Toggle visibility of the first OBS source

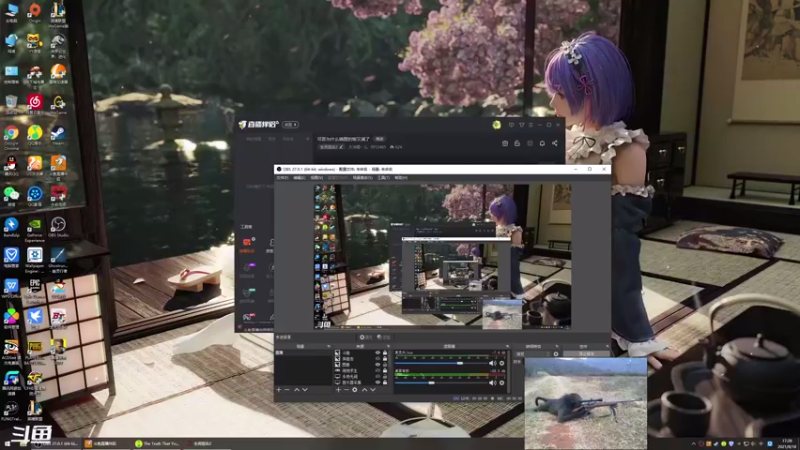pos(378,353)
